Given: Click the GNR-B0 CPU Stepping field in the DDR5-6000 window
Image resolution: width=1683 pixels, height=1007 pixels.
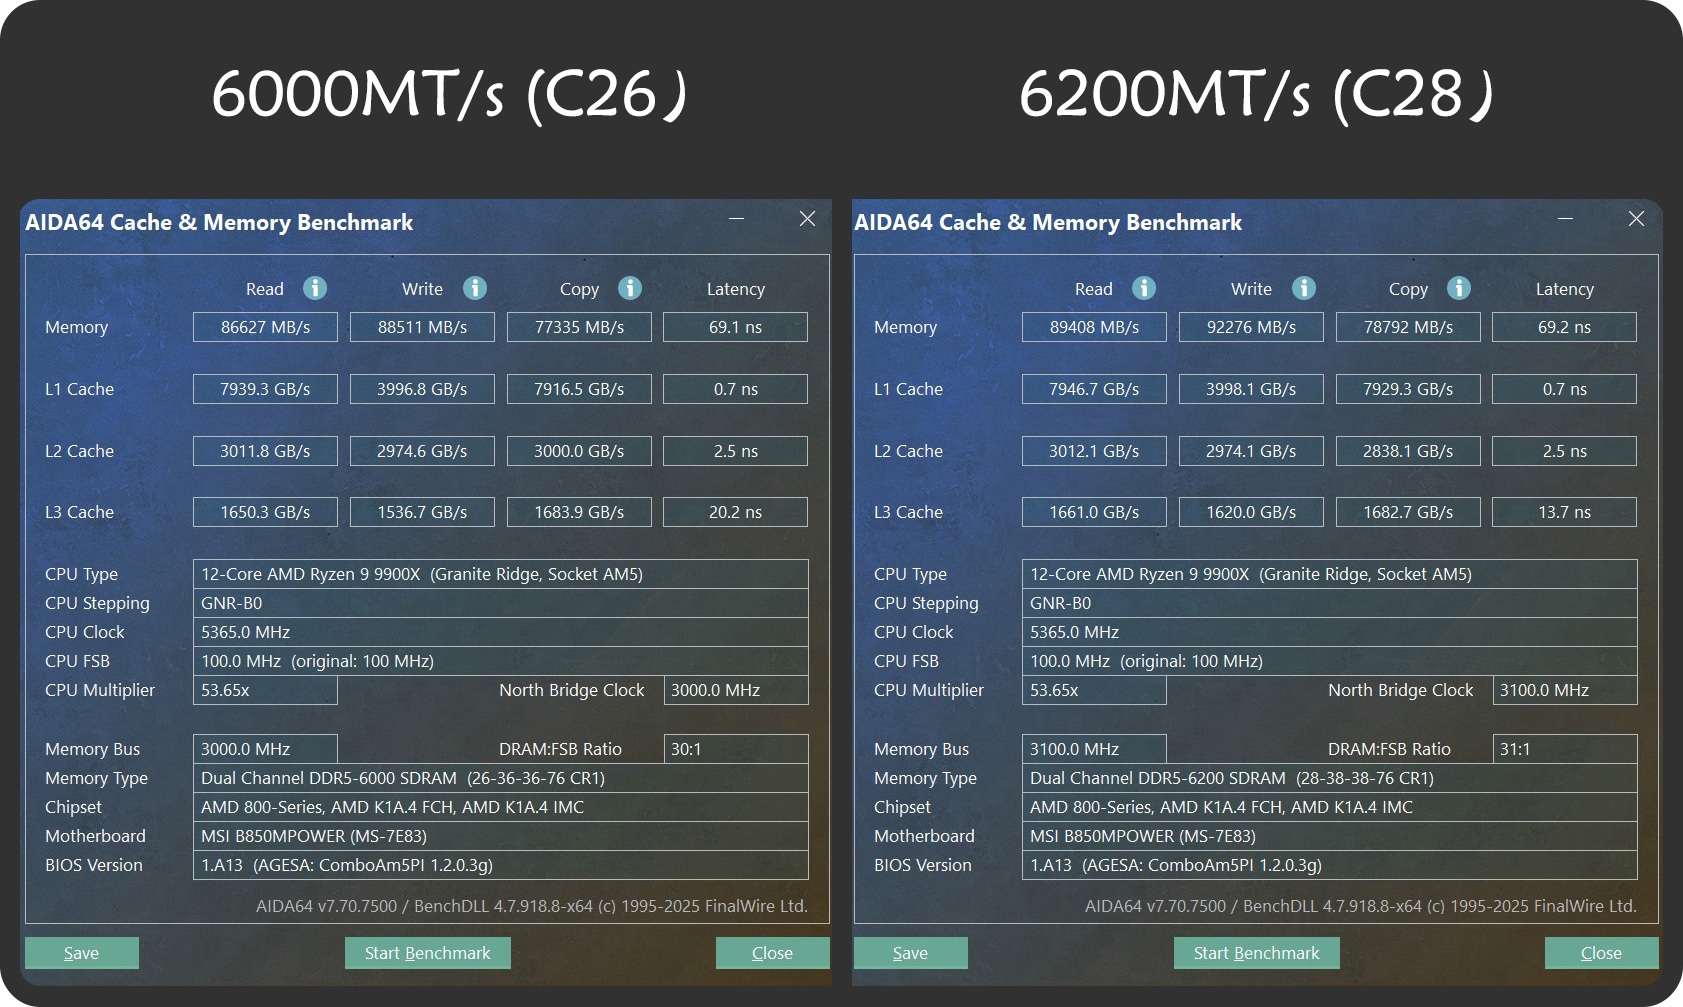Looking at the screenshot, I should click(x=501, y=603).
